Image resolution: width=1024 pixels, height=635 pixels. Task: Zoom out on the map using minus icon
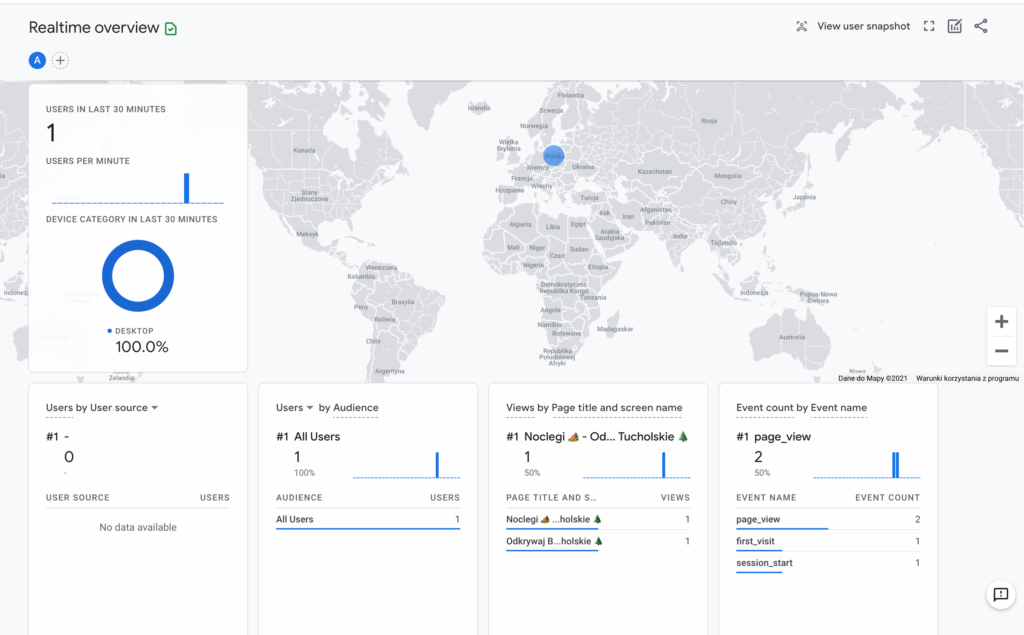[1001, 350]
